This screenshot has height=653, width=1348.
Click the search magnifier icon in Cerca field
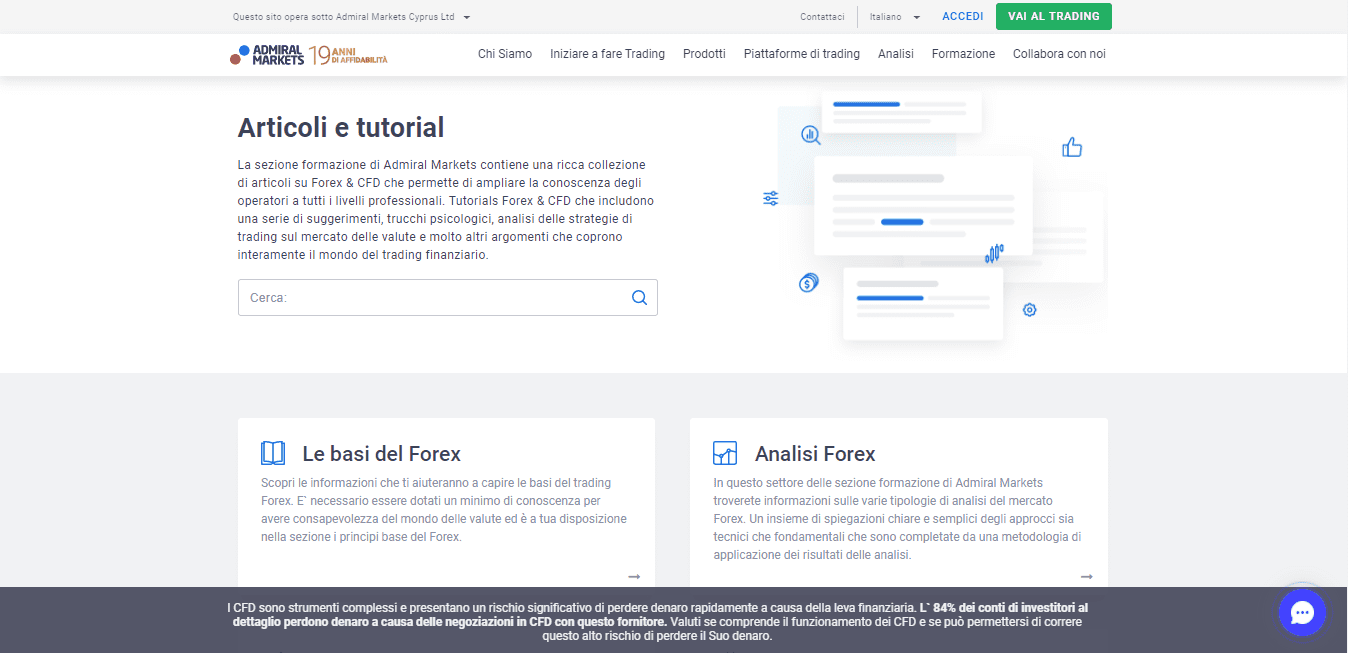[640, 297]
